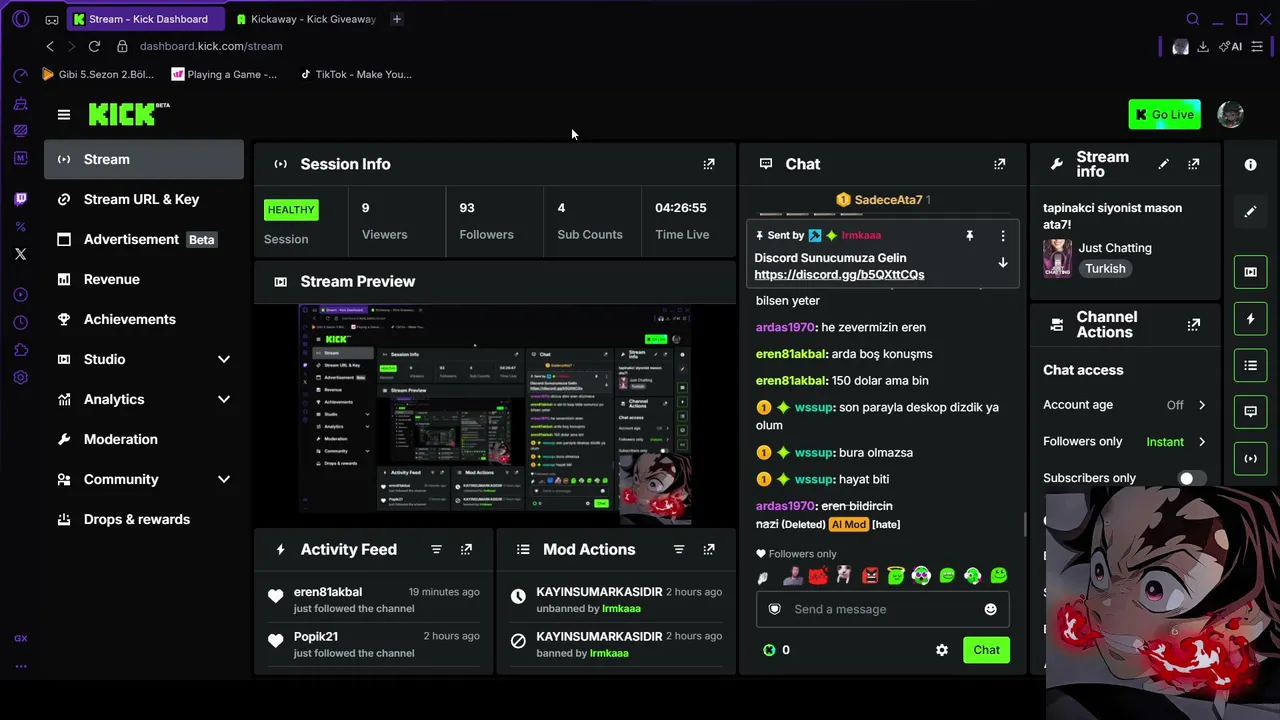Open Stream URL & Key page

point(144,199)
